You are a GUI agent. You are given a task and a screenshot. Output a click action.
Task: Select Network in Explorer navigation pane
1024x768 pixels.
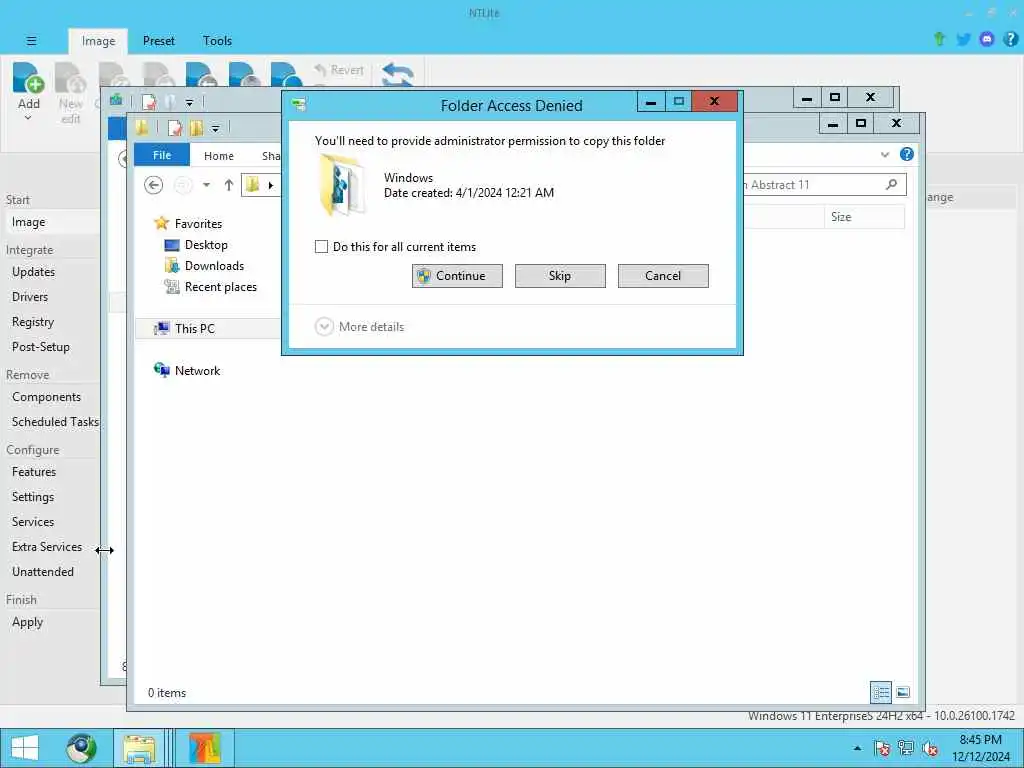pos(187,370)
